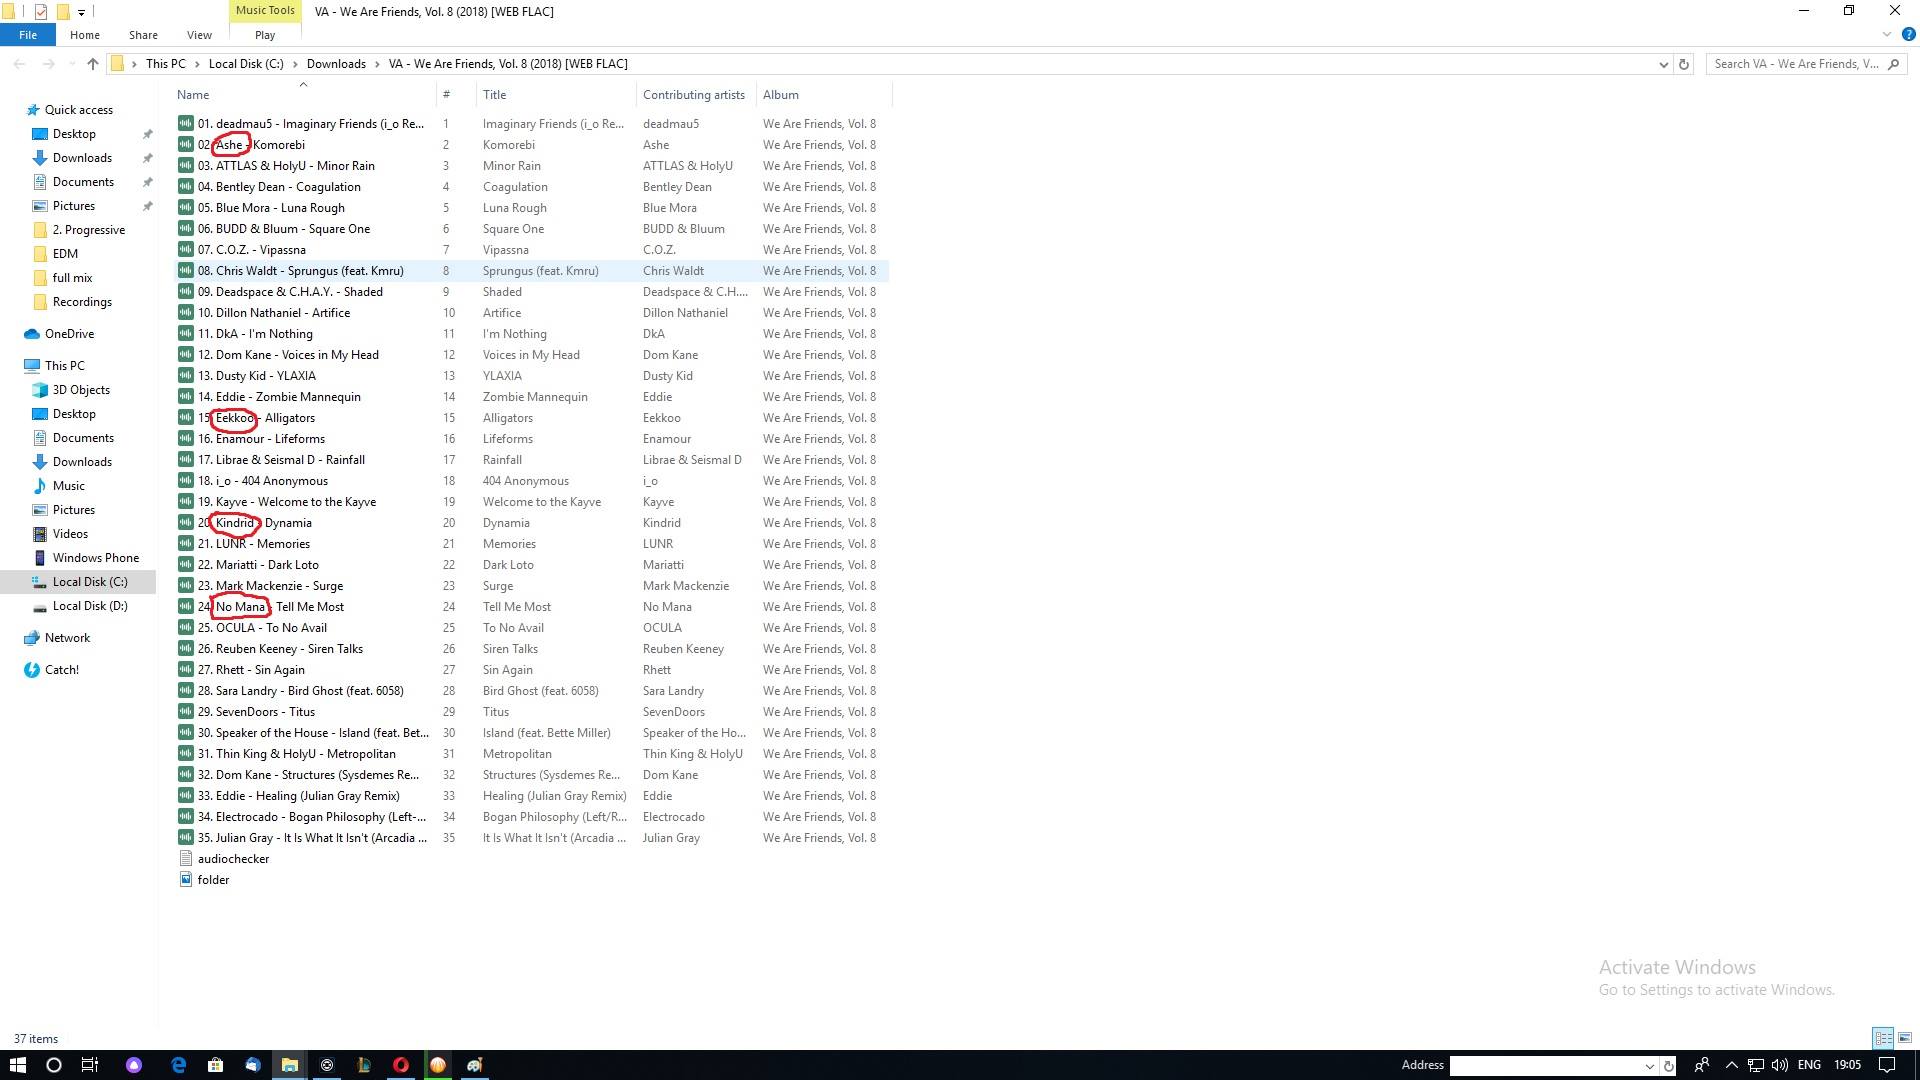The width and height of the screenshot is (1920, 1080).
Task: Switch to details view icon in status bar
Action: tap(1882, 1038)
